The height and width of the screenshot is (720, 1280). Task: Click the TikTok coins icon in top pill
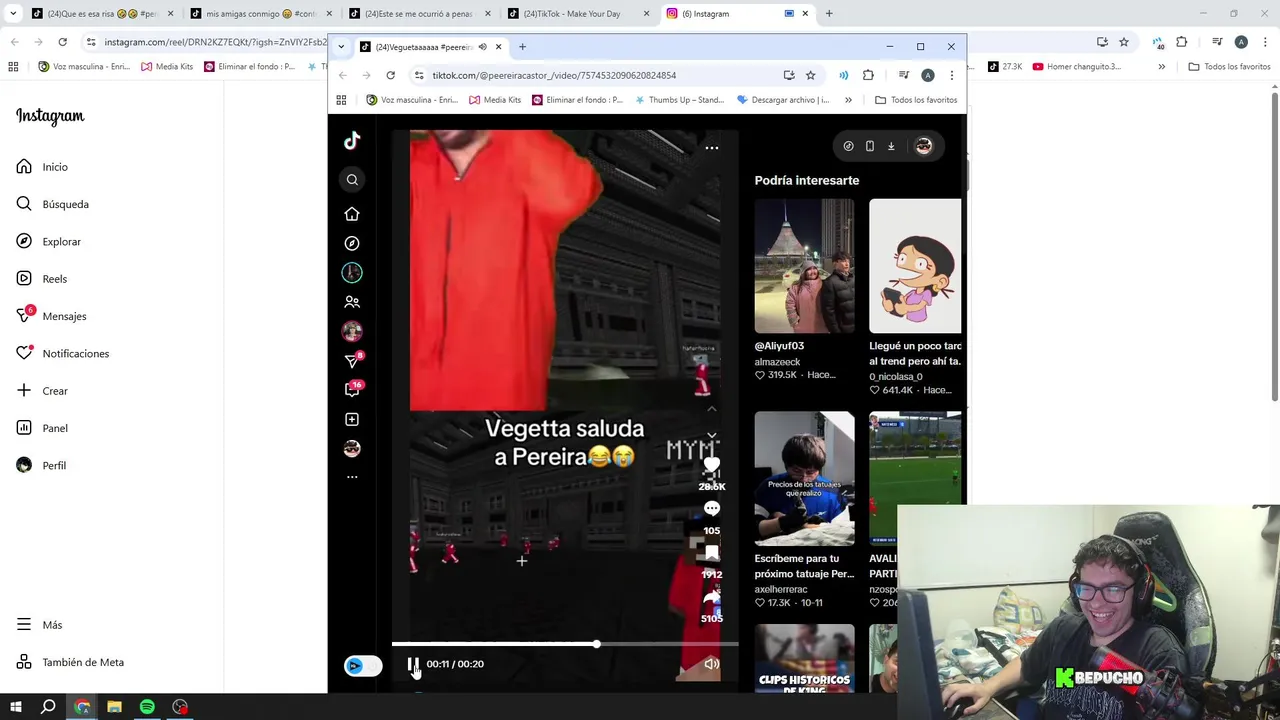(848, 146)
